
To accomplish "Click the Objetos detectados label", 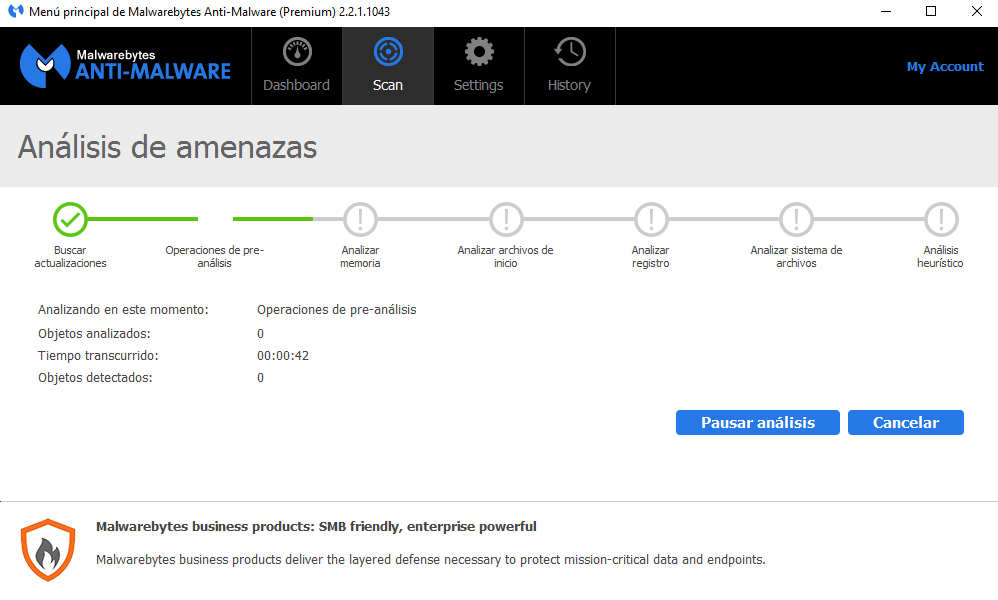I will click(95, 377).
